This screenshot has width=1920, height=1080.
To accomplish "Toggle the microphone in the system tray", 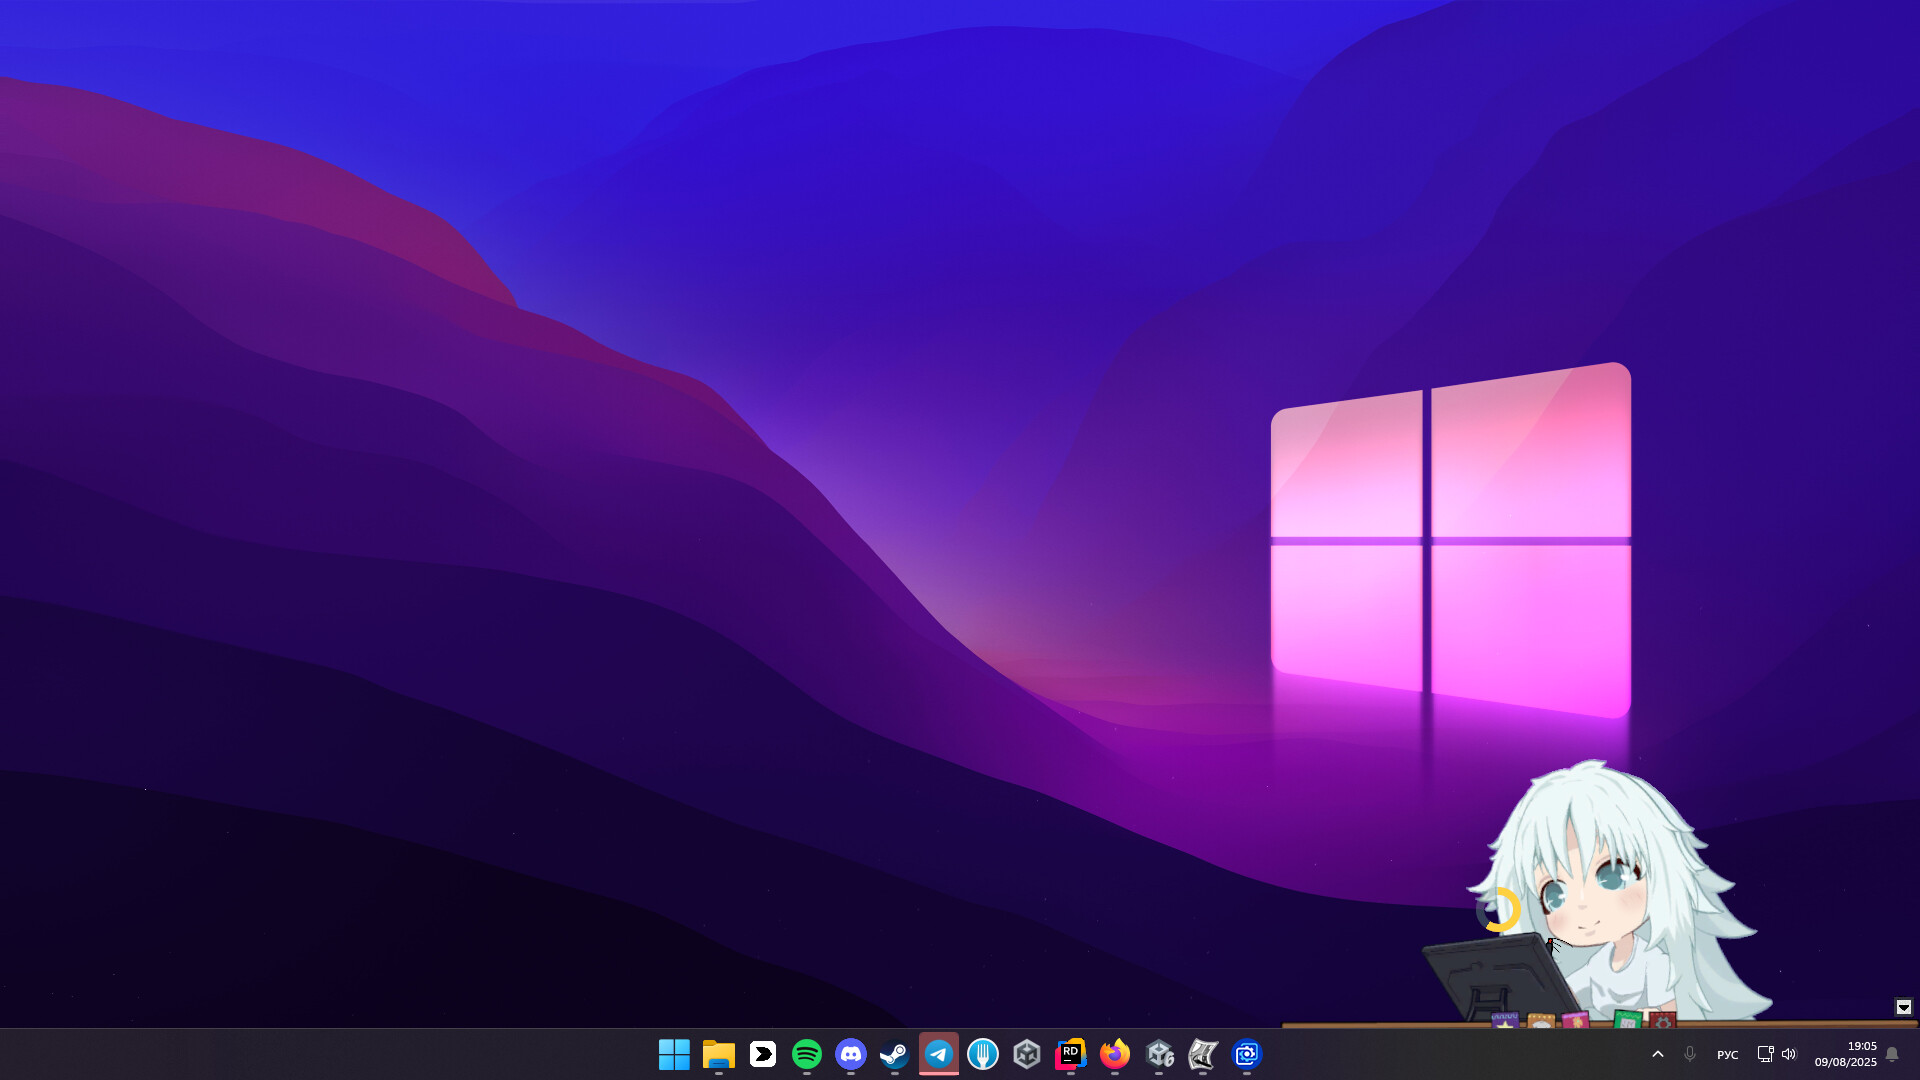I will point(1691,1054).
